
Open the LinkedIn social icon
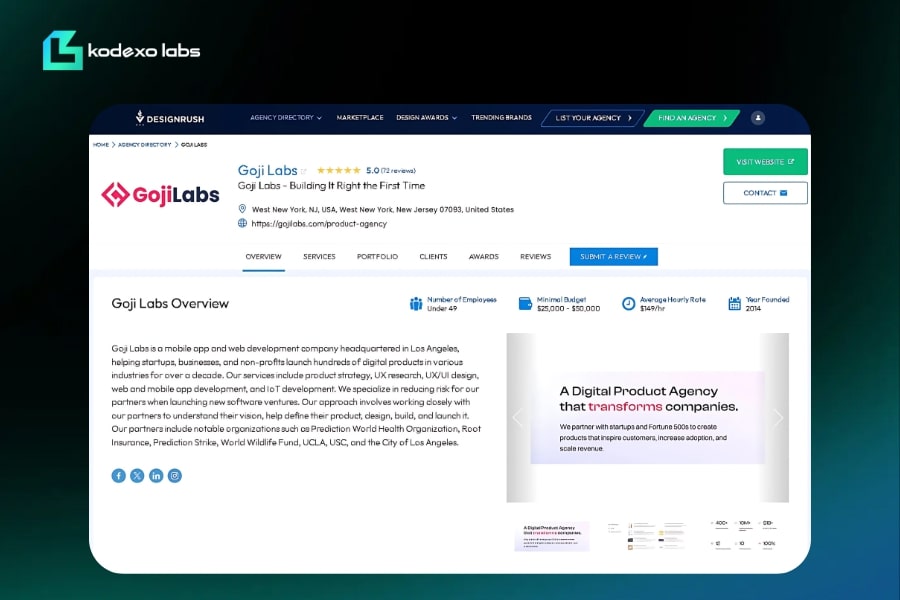[156, 475]
